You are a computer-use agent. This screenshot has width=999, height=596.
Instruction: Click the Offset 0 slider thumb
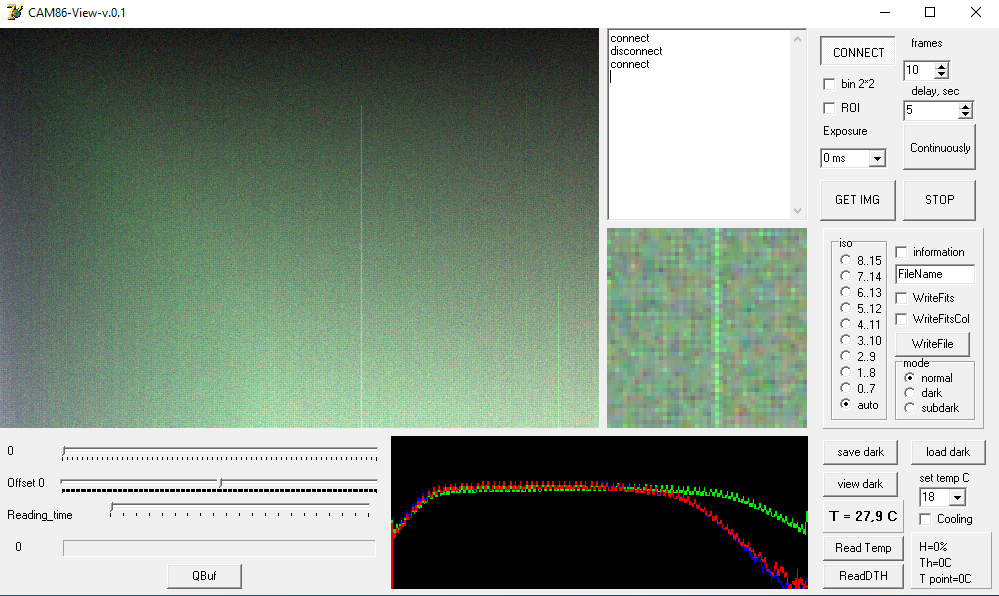coord(220,483)
